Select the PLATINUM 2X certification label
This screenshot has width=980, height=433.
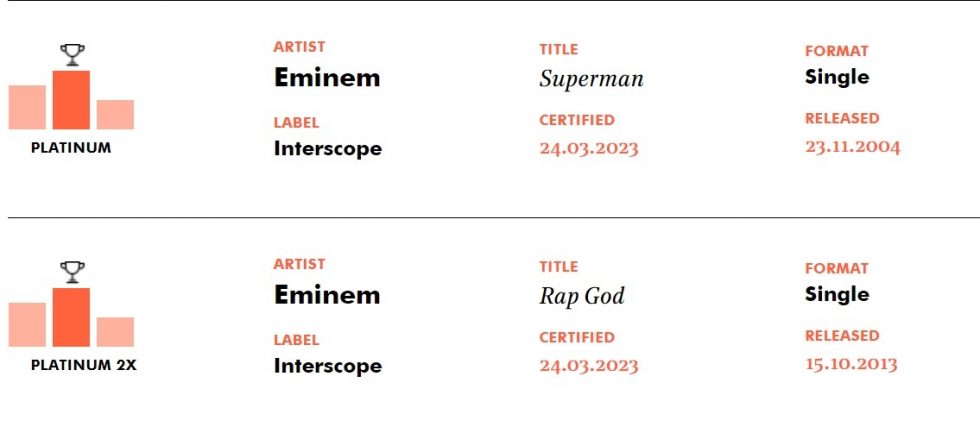click(83, 366)
